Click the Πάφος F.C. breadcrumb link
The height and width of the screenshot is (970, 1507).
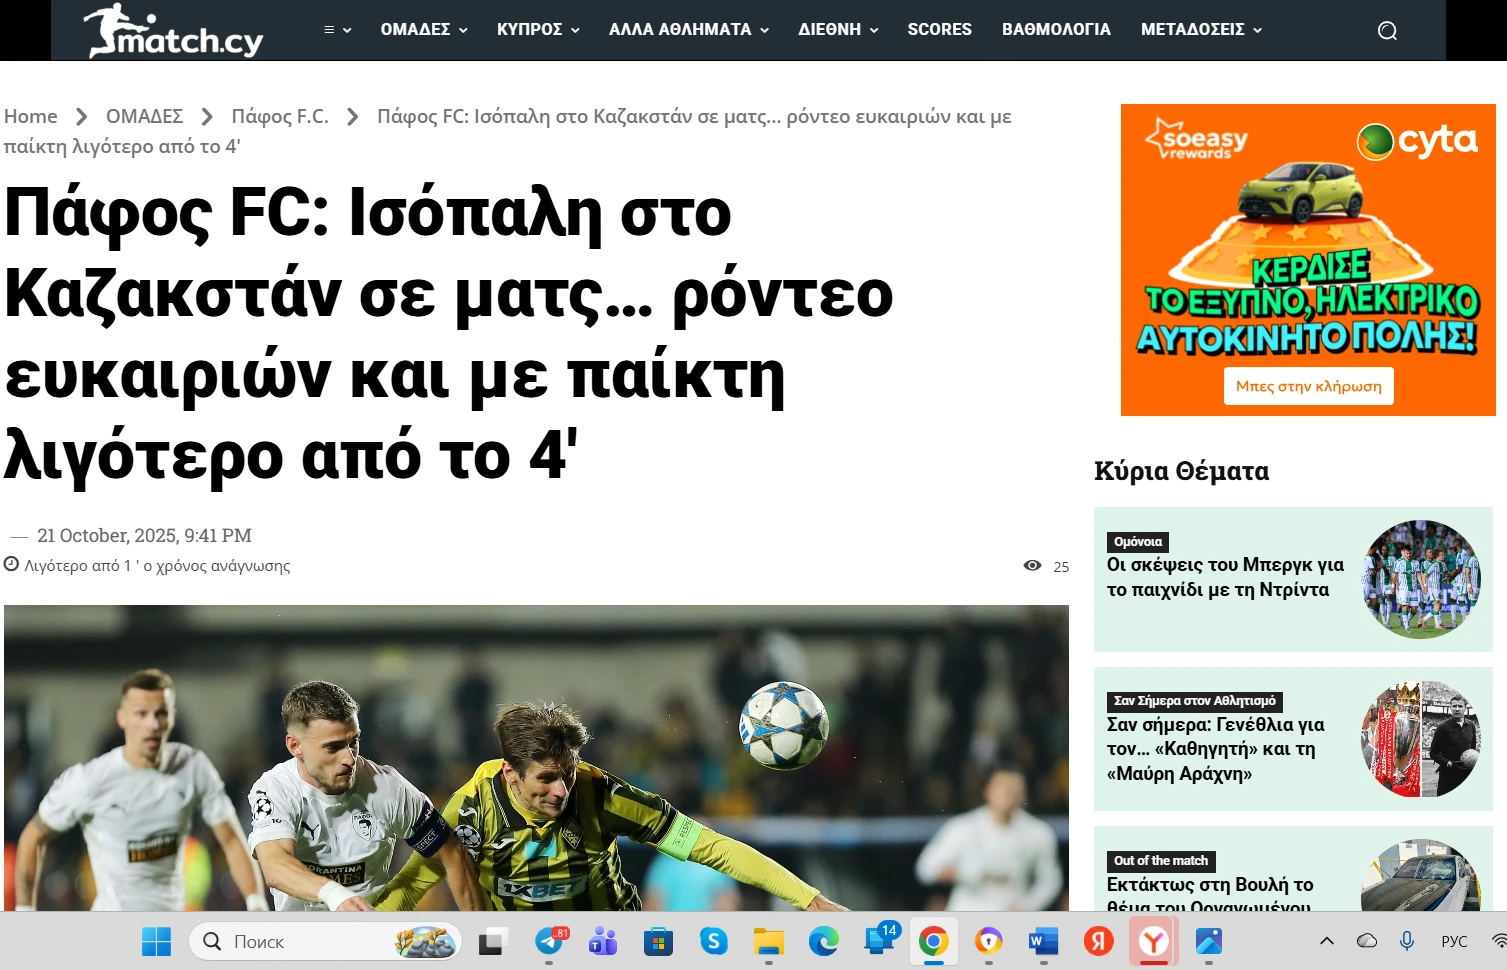tap(280, 117)
